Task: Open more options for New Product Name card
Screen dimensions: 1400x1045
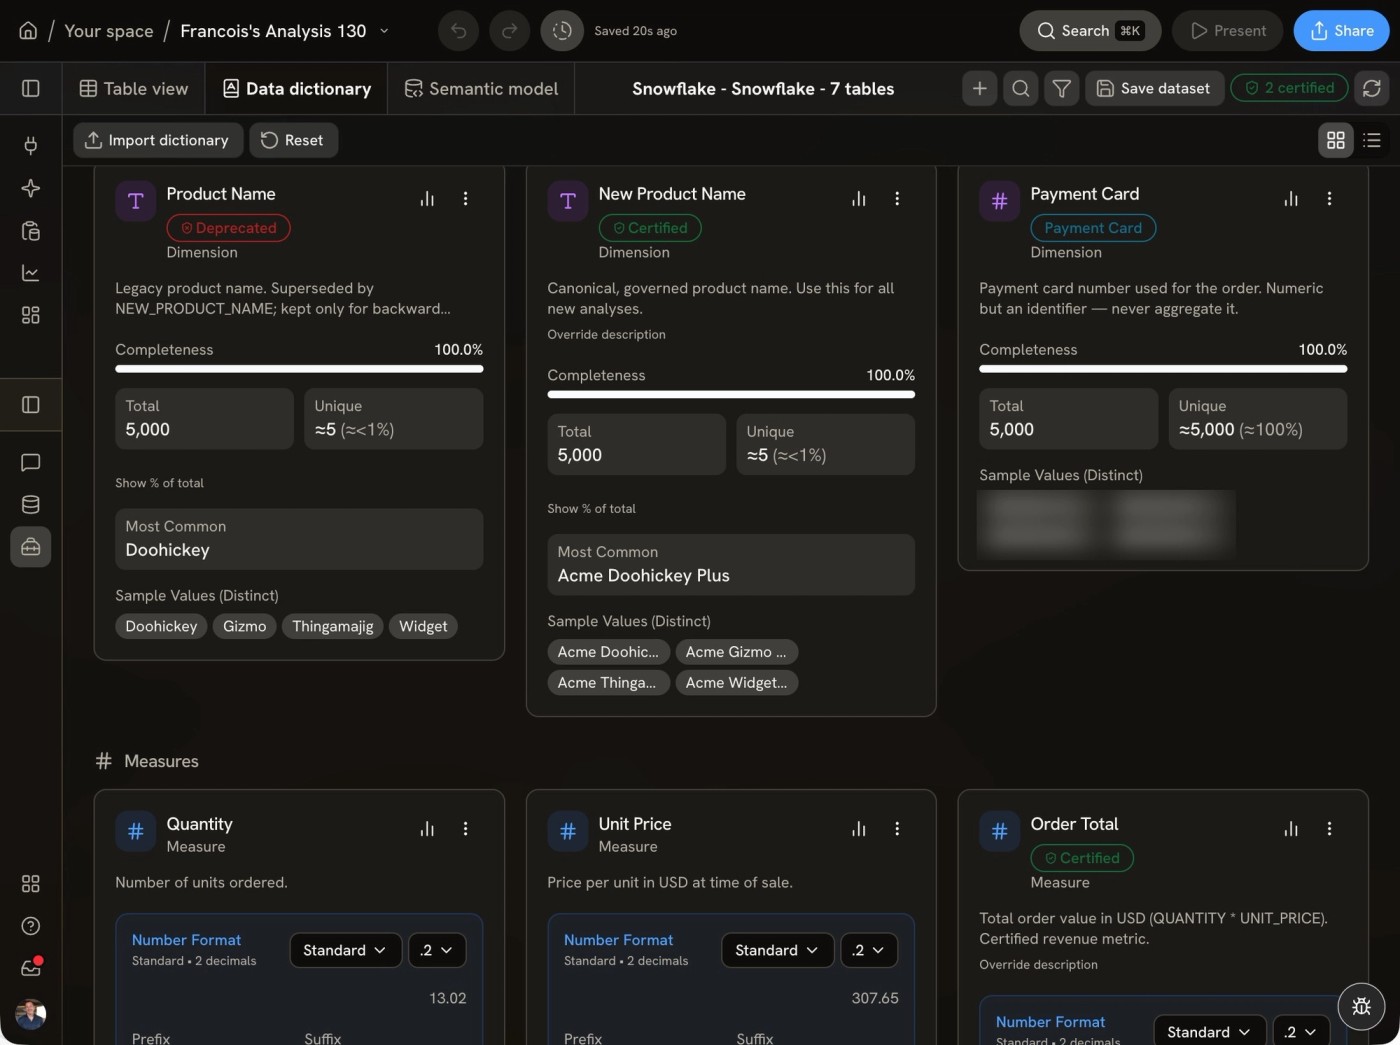Action: pyautogui.click(x=897, y=199)
